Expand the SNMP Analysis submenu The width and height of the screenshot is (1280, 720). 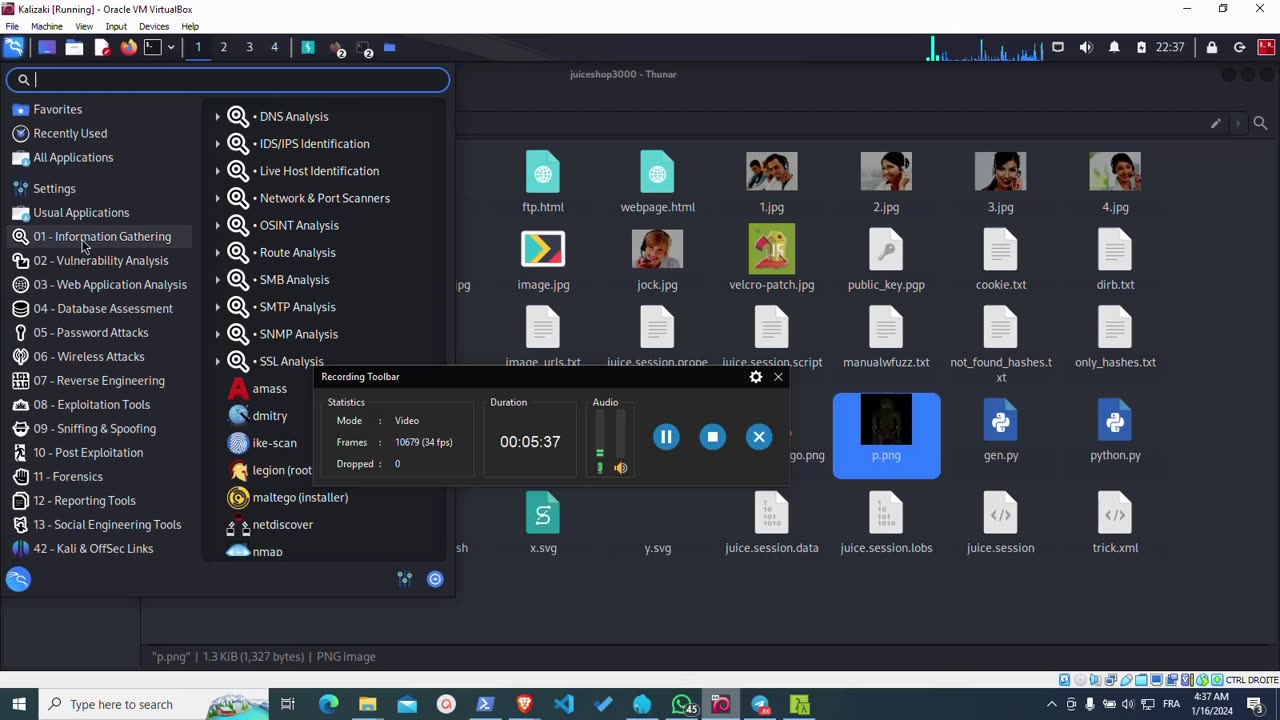(x=277, y=334)
